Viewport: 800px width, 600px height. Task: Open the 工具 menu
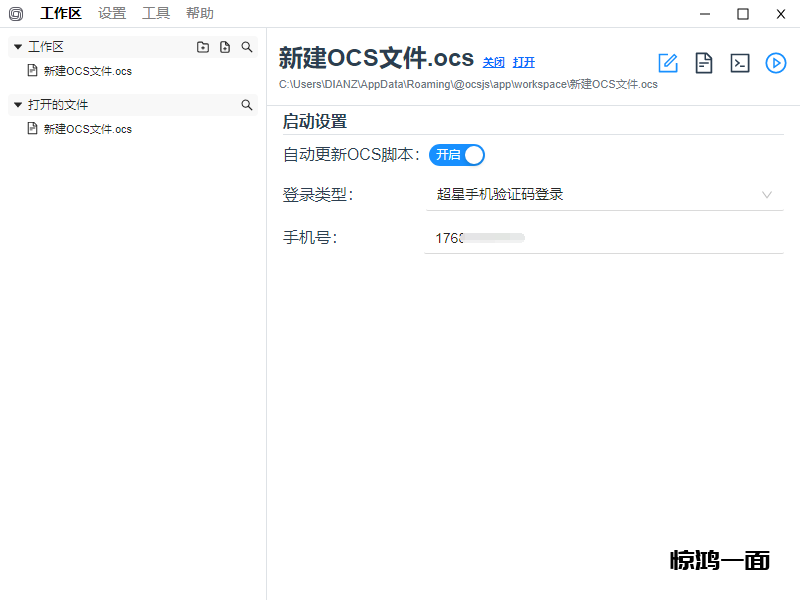click(156, 14)
